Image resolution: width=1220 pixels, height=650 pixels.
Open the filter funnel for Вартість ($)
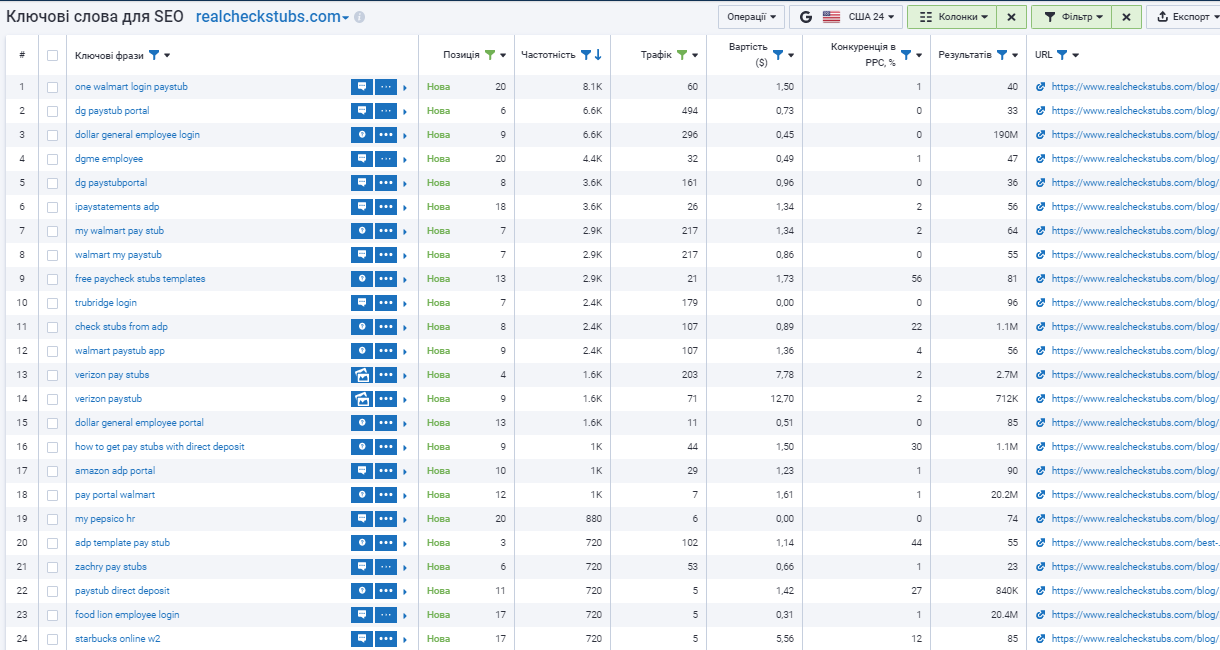[x=778, y=55]
